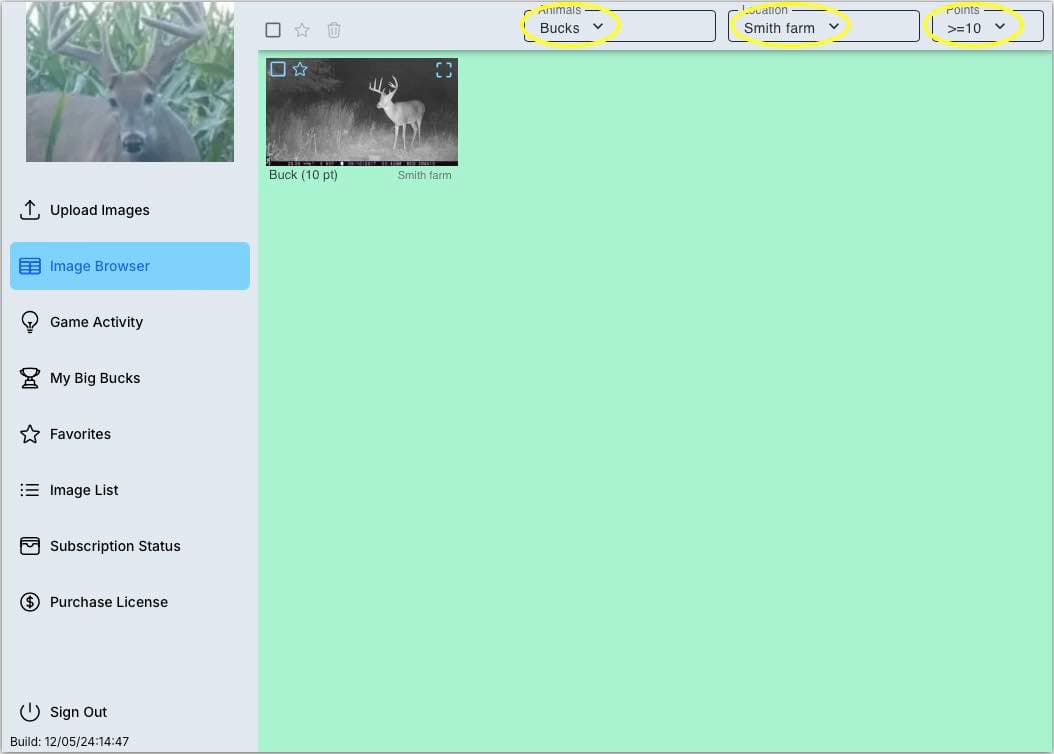Toggle the select-all checkbox in toolbar
1054x754 pixels.
tap(273, 30)
